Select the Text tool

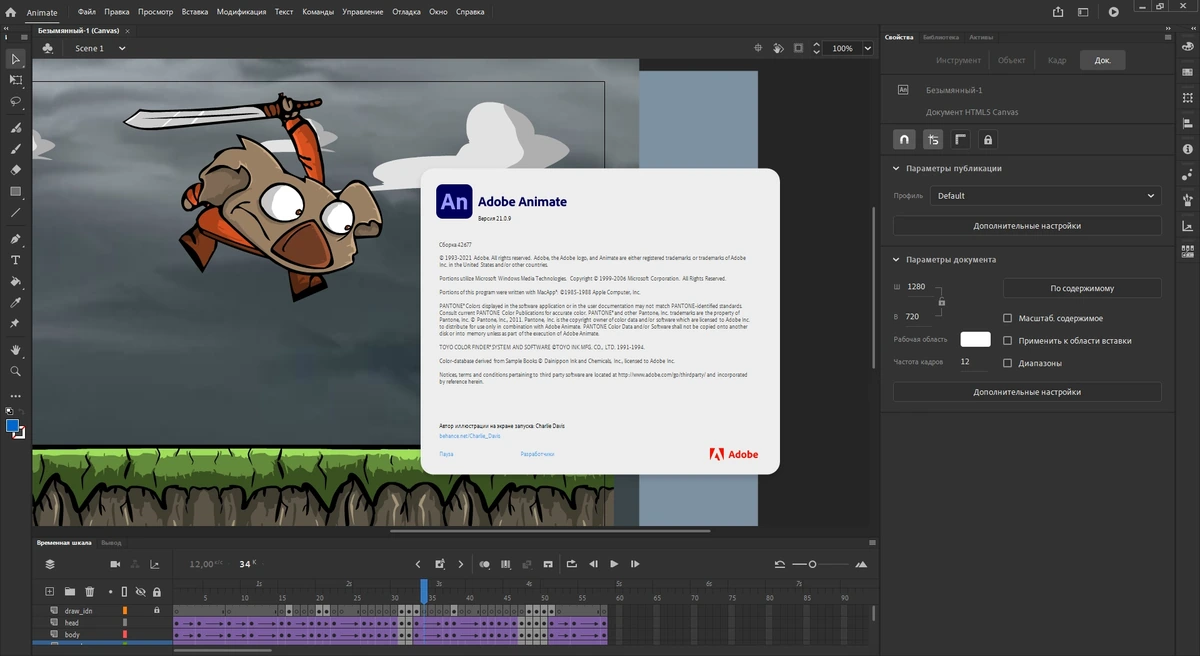(x=15, y=260)
